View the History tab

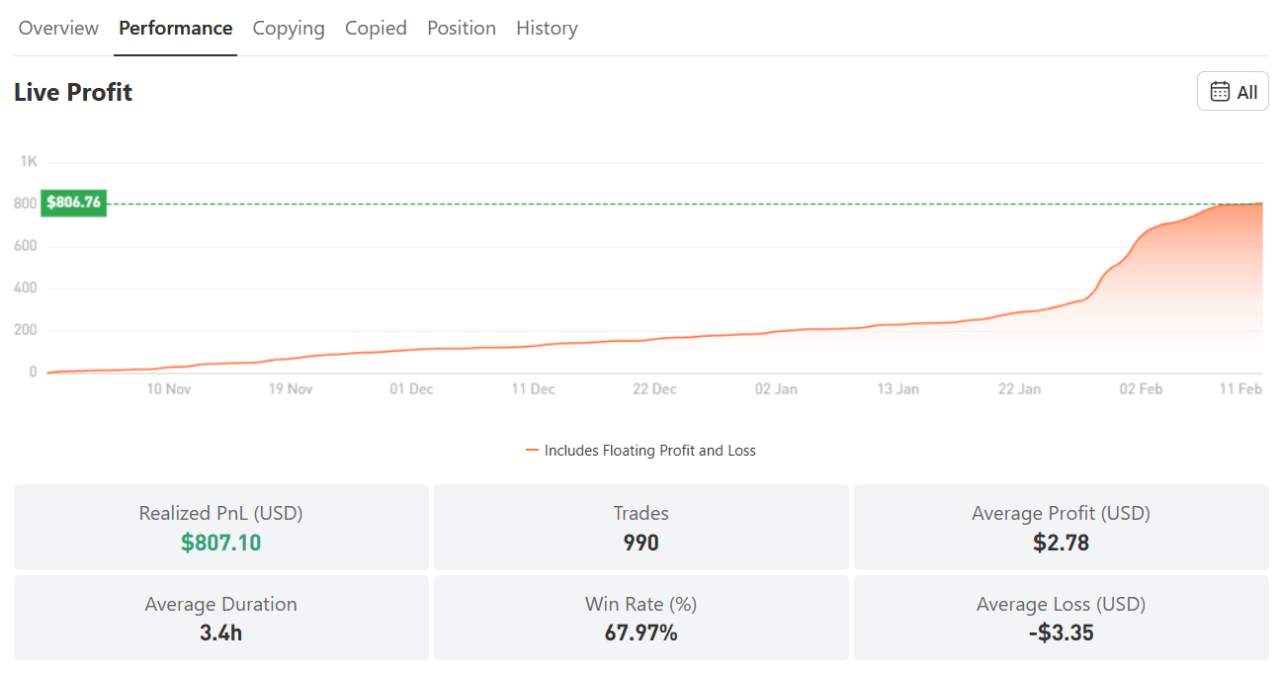546,28
